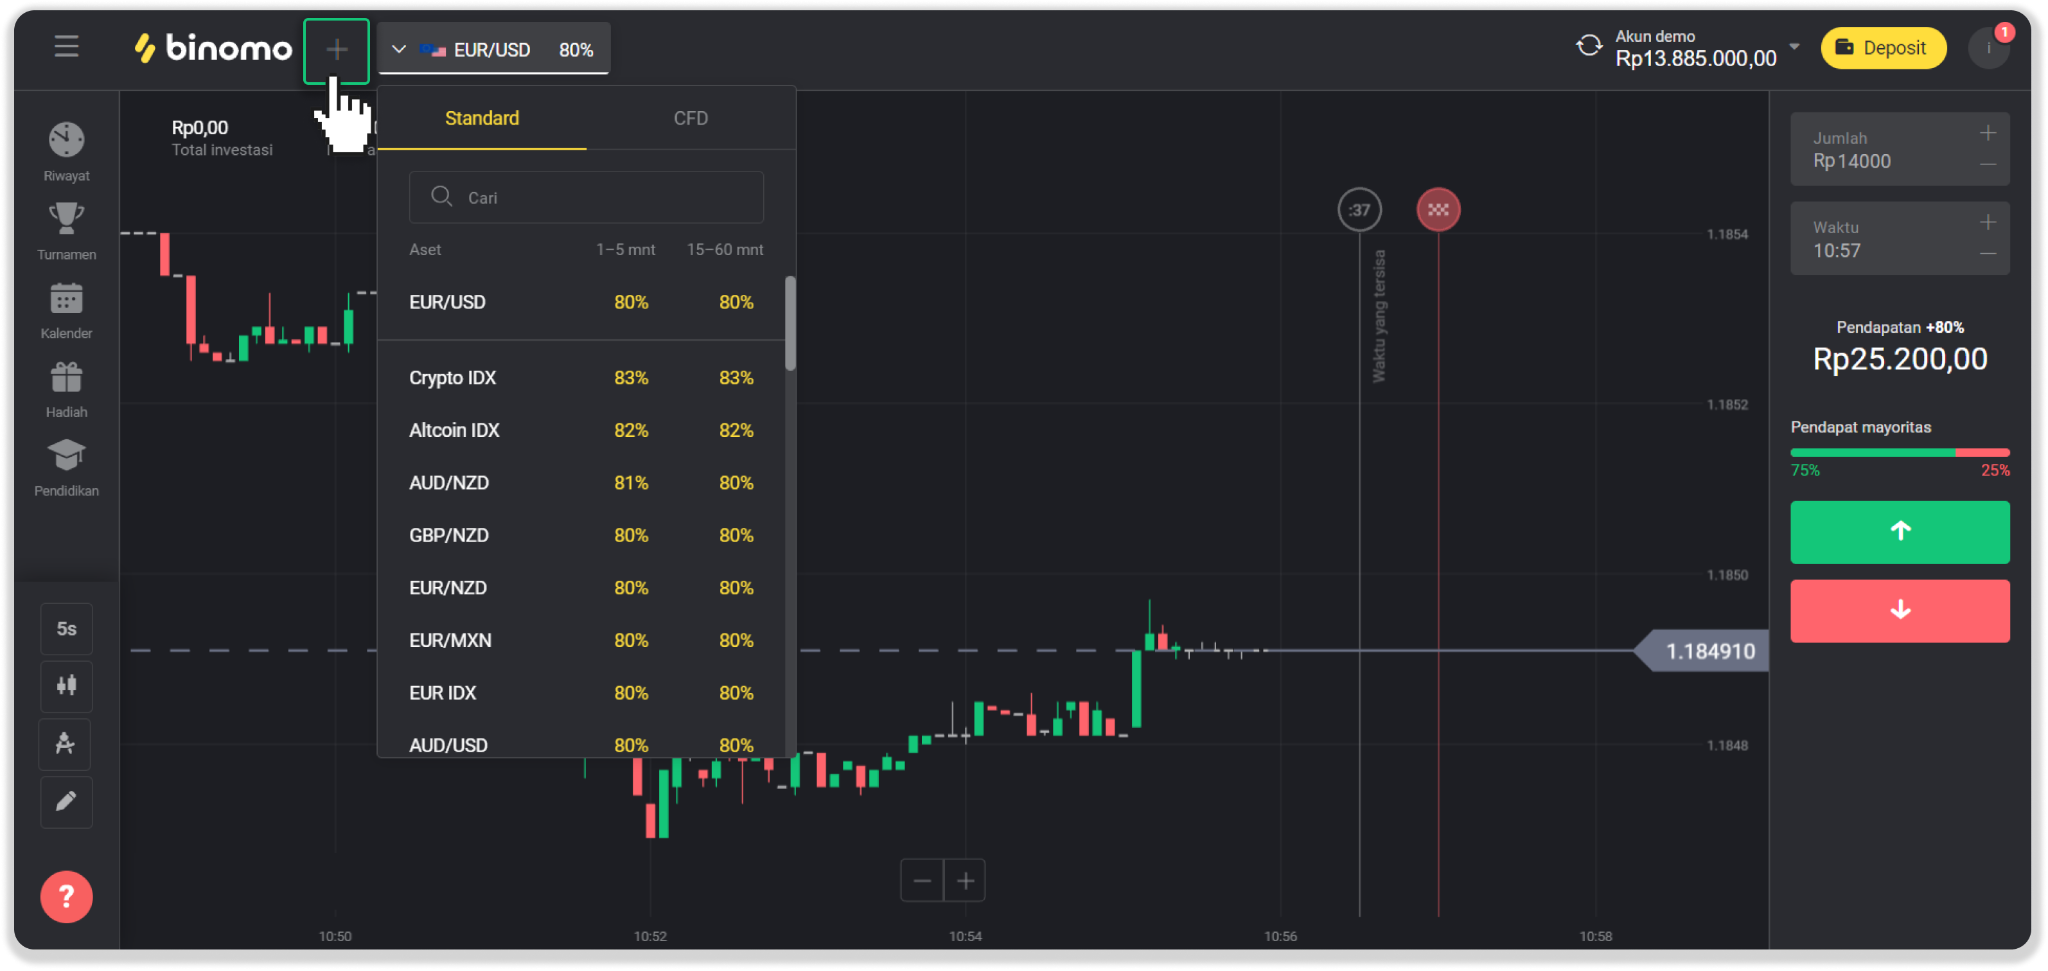Click the Pendapat mayoritas sentiment bar
Screen dimensions: 2048x971
[1899, 453]
